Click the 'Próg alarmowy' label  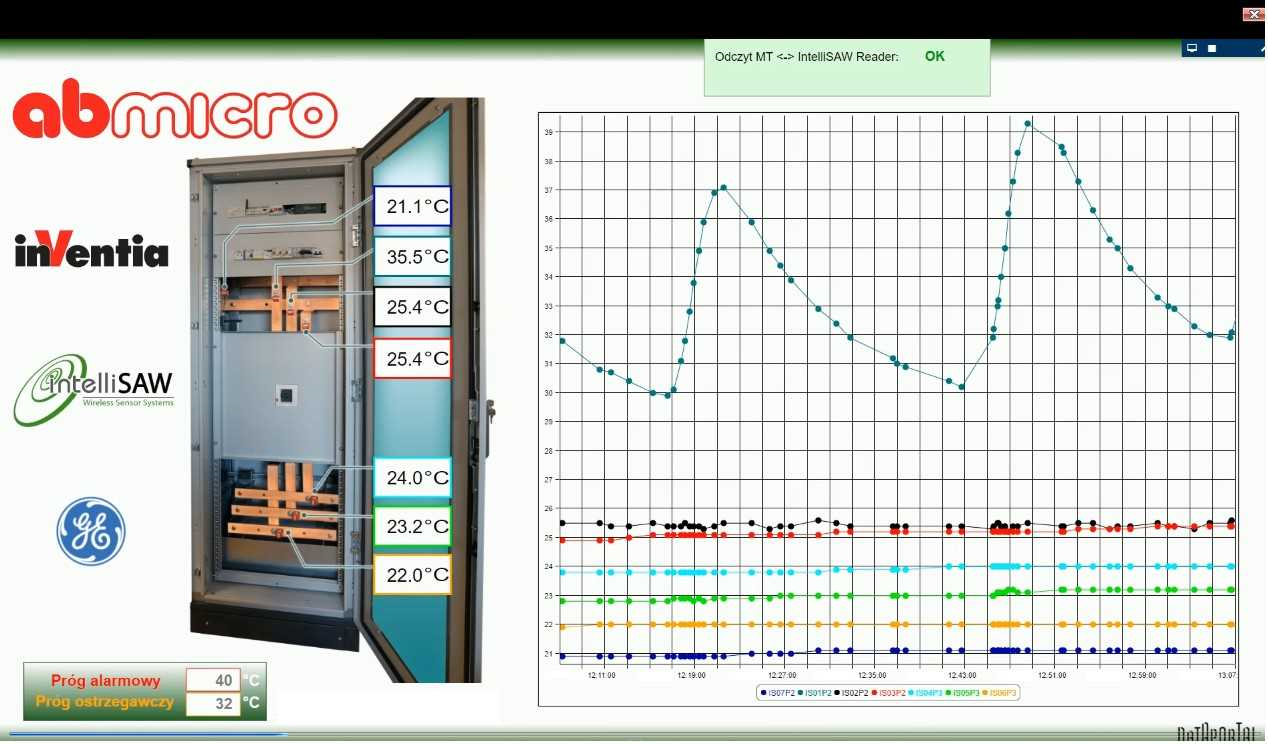tap(106, 681)
